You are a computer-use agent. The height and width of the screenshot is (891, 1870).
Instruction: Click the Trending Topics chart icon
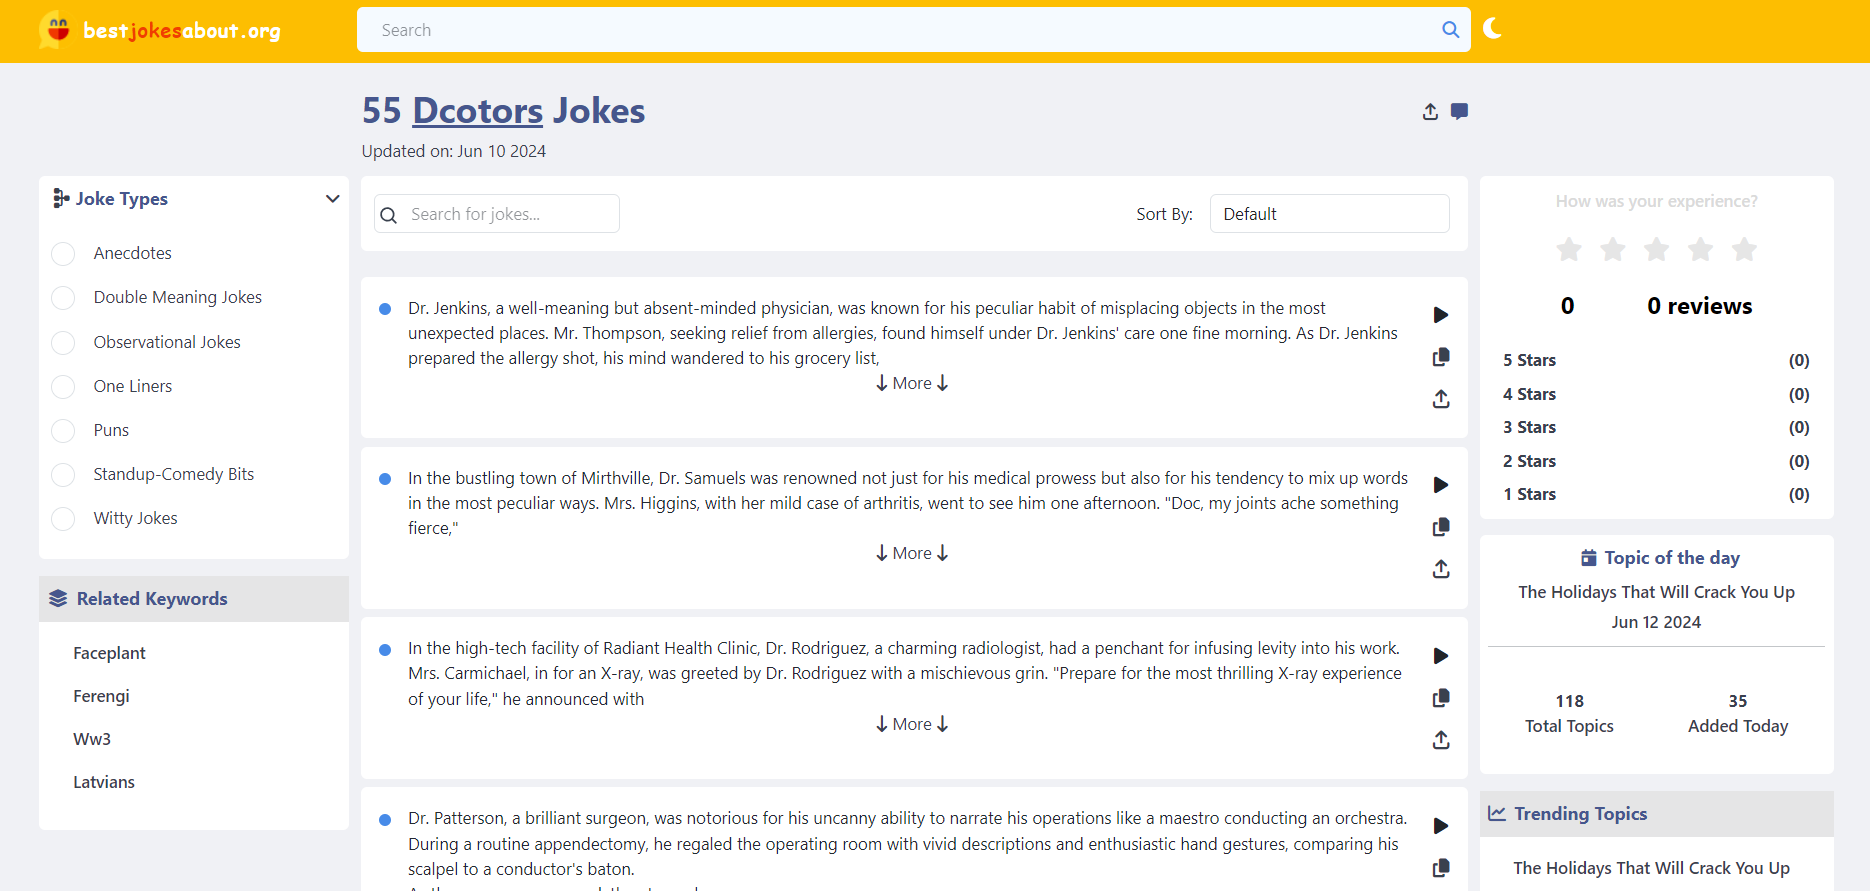pyautogui.click(x=1497, y=814)
